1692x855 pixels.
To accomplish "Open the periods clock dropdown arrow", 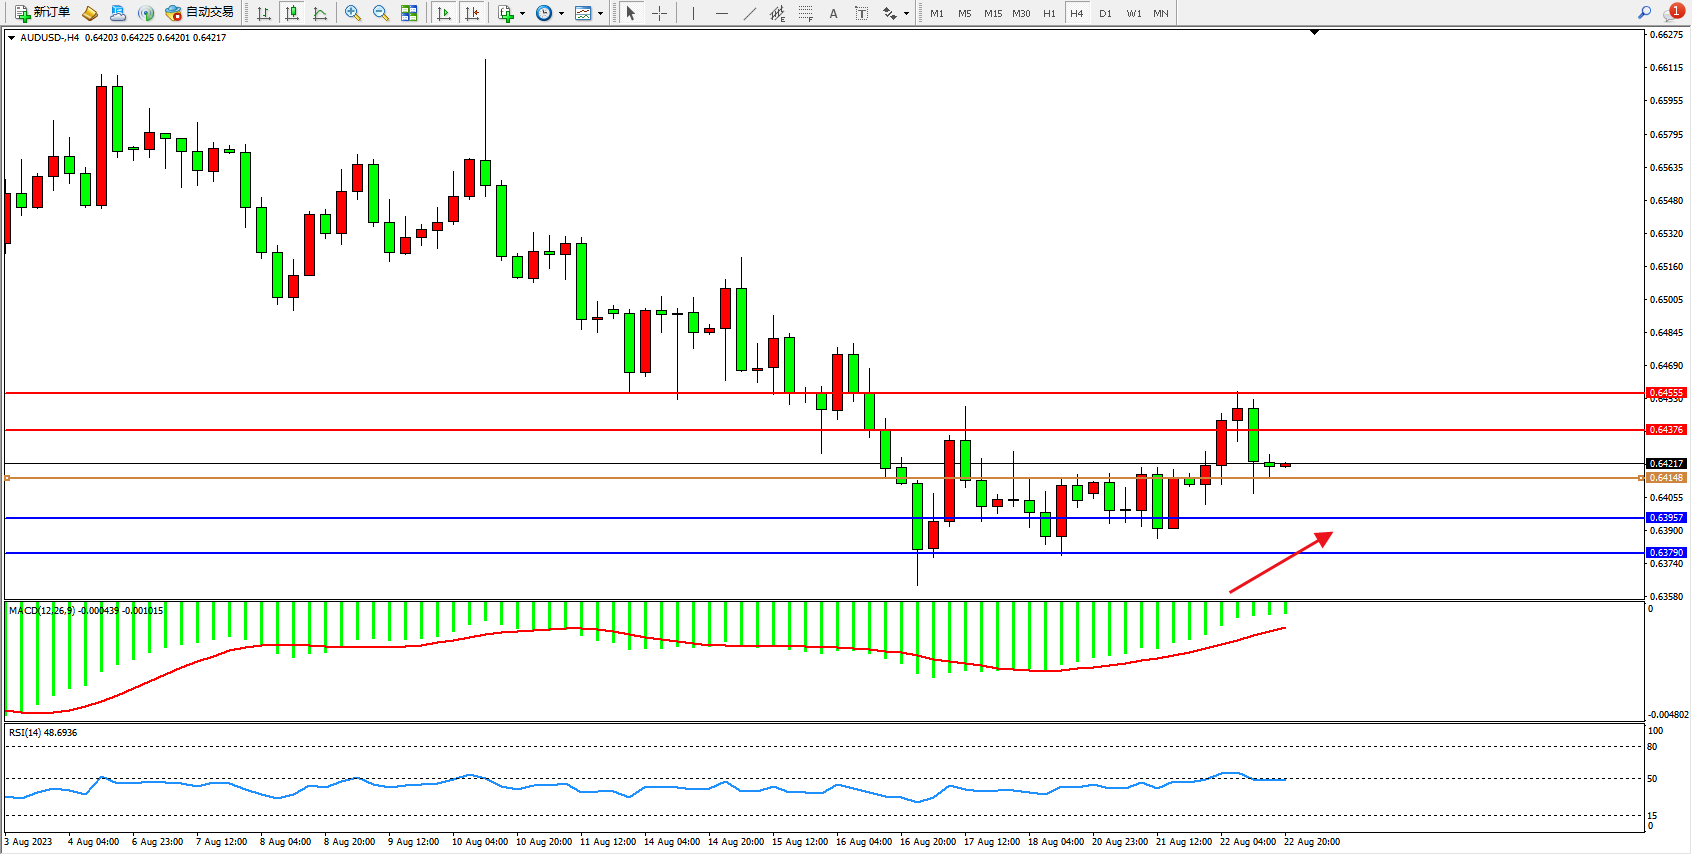I will [561, 14].
